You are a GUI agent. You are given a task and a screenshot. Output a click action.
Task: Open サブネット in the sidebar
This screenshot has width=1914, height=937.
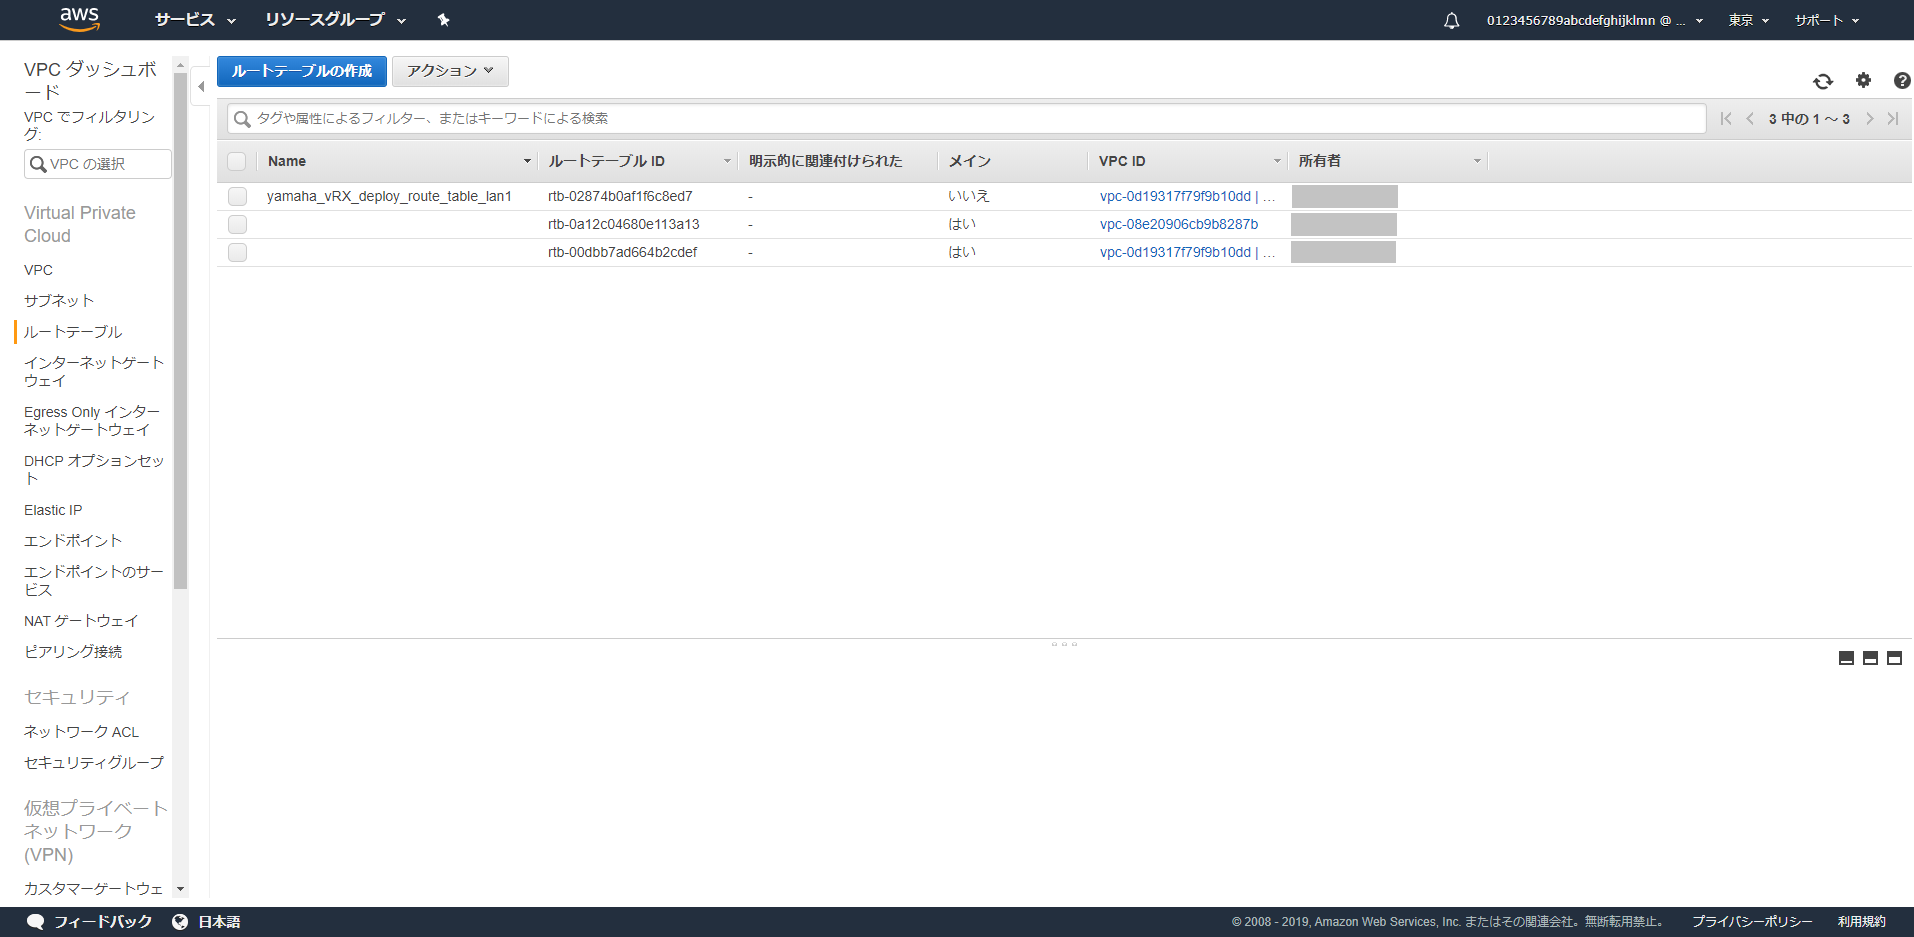point(59,301)
